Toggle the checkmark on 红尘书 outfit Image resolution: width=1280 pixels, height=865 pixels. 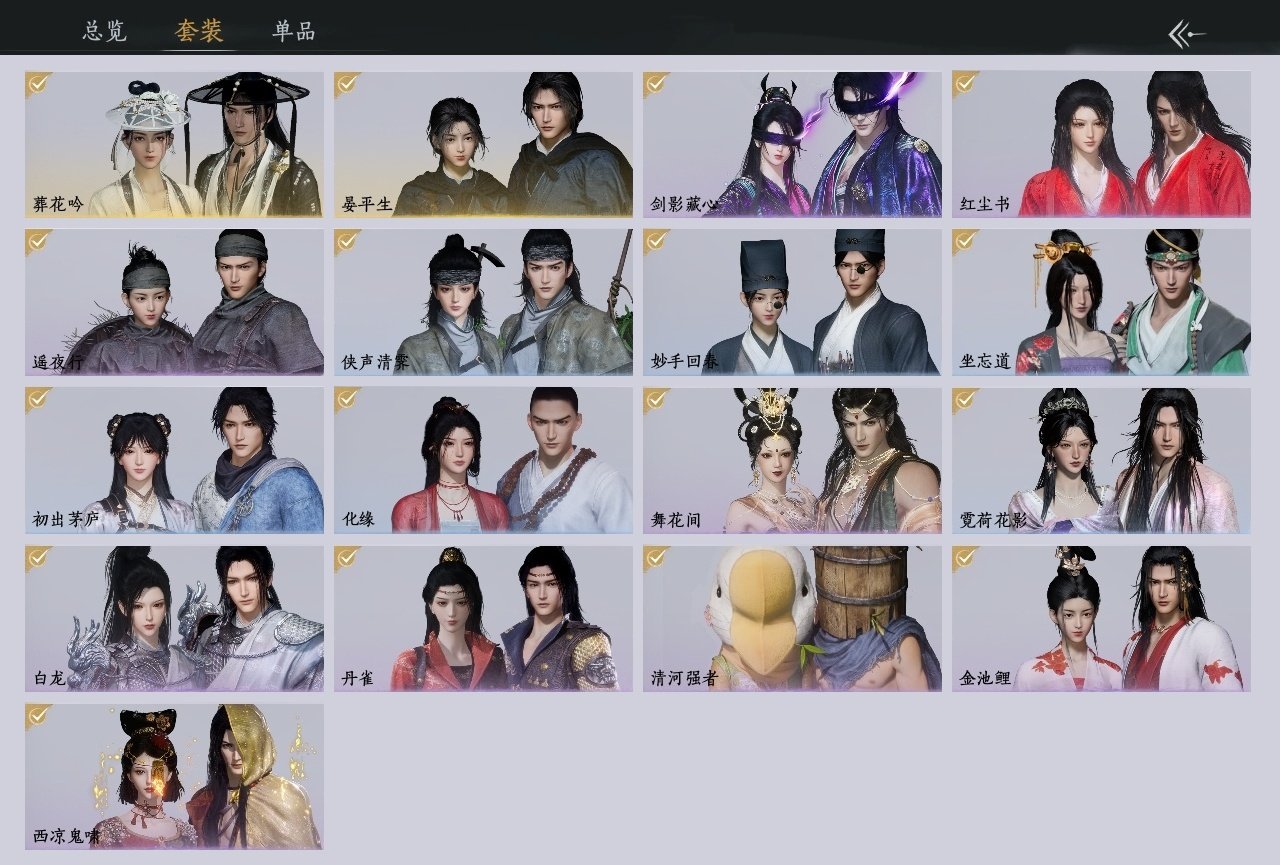tap(966, 83)
